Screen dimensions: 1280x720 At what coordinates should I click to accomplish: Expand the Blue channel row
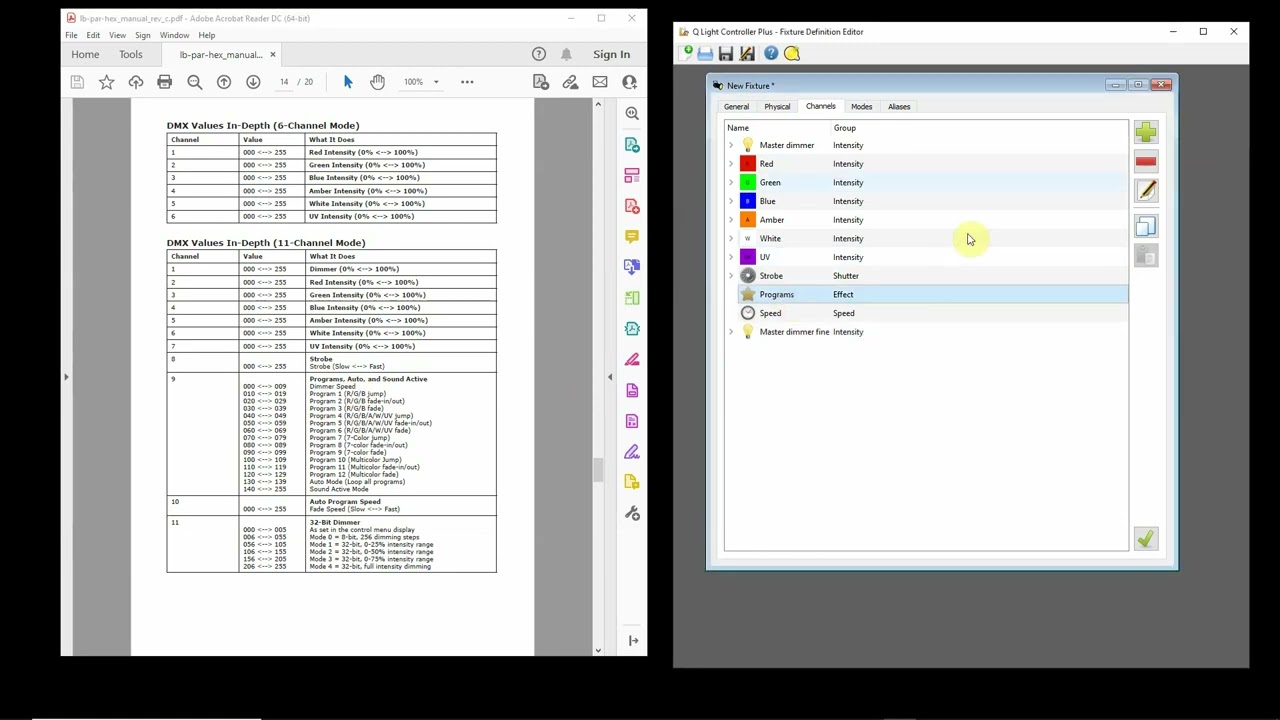pyautogui.click(x=731, y=201)
